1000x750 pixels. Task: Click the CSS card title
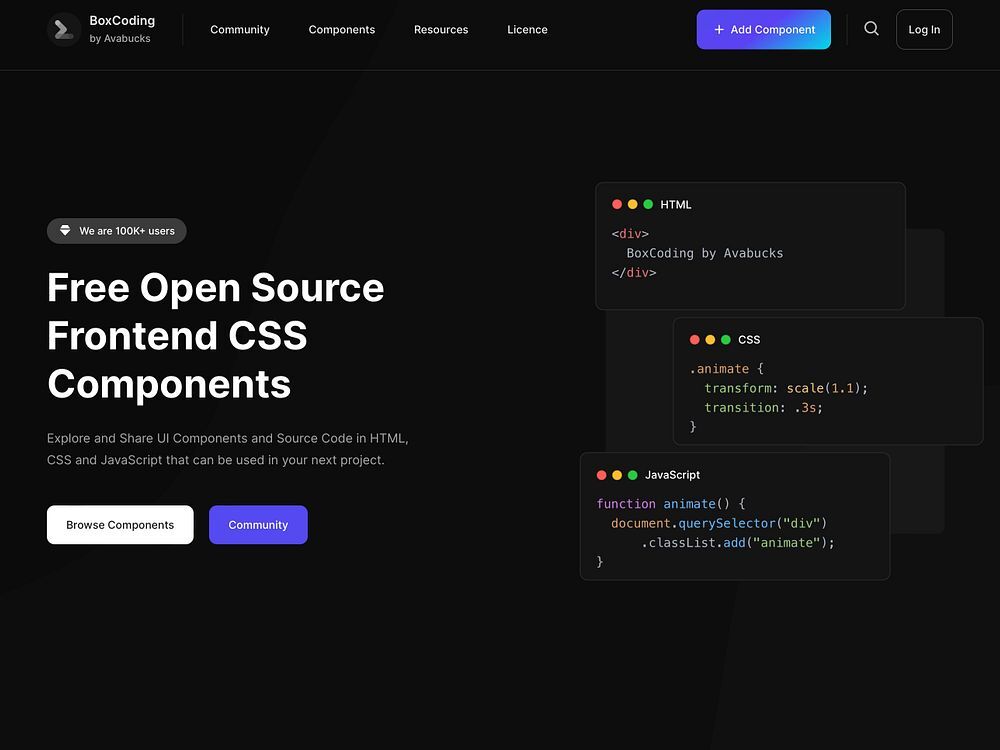pos(749,340)
